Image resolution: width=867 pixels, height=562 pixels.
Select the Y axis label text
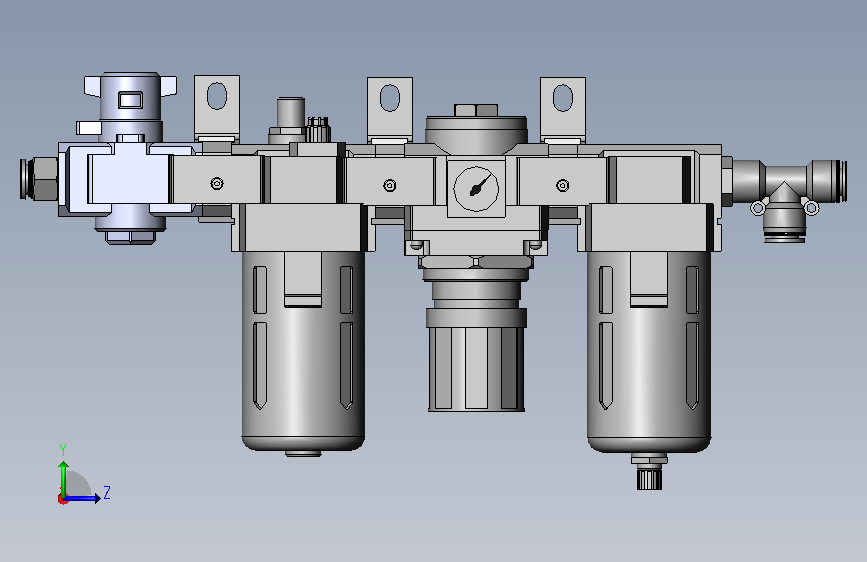pyautogui.click(x=63, y=450)
